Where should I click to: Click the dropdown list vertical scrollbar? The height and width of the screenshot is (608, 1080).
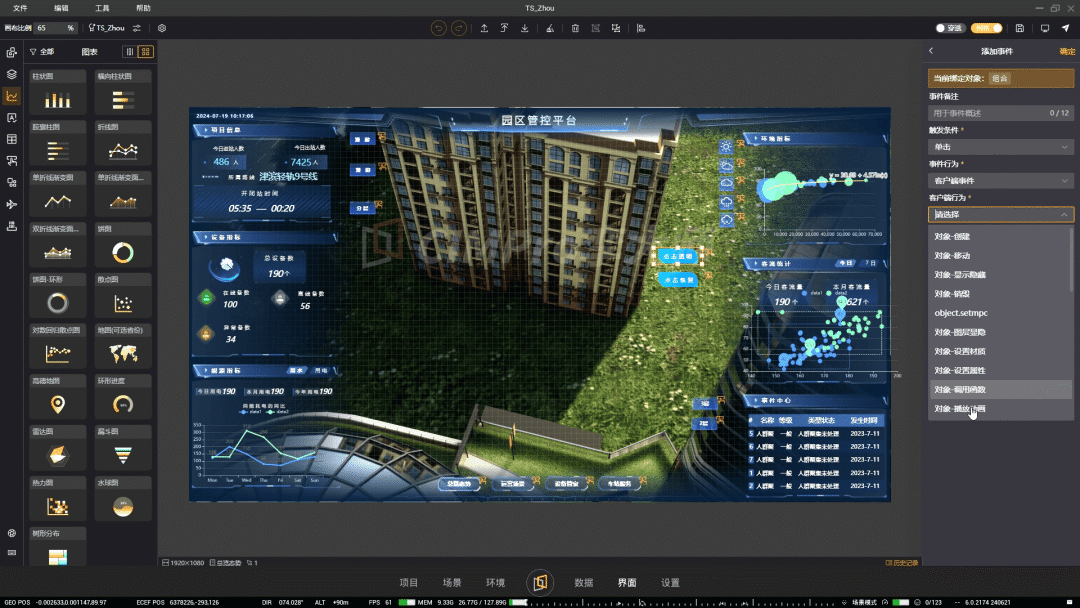pos(1071,258)
